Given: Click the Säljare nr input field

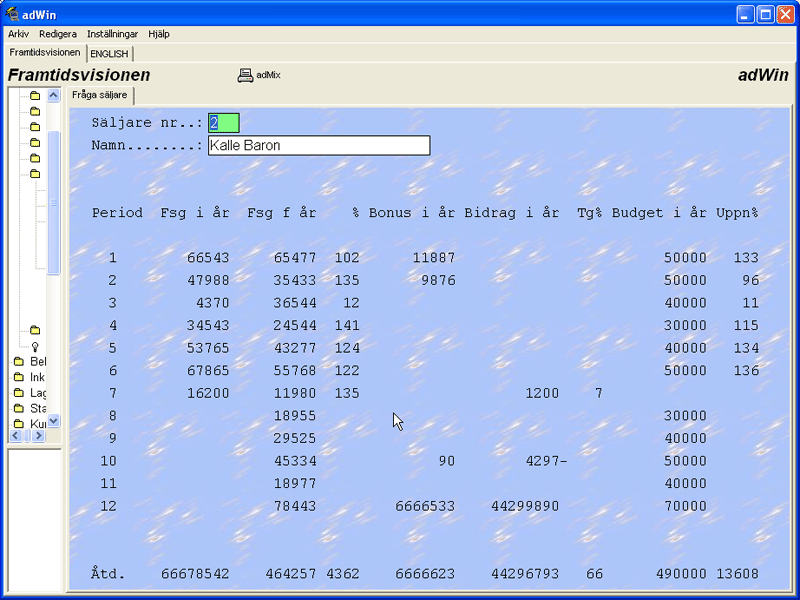Looking at the screenshot, I should 223,122.
